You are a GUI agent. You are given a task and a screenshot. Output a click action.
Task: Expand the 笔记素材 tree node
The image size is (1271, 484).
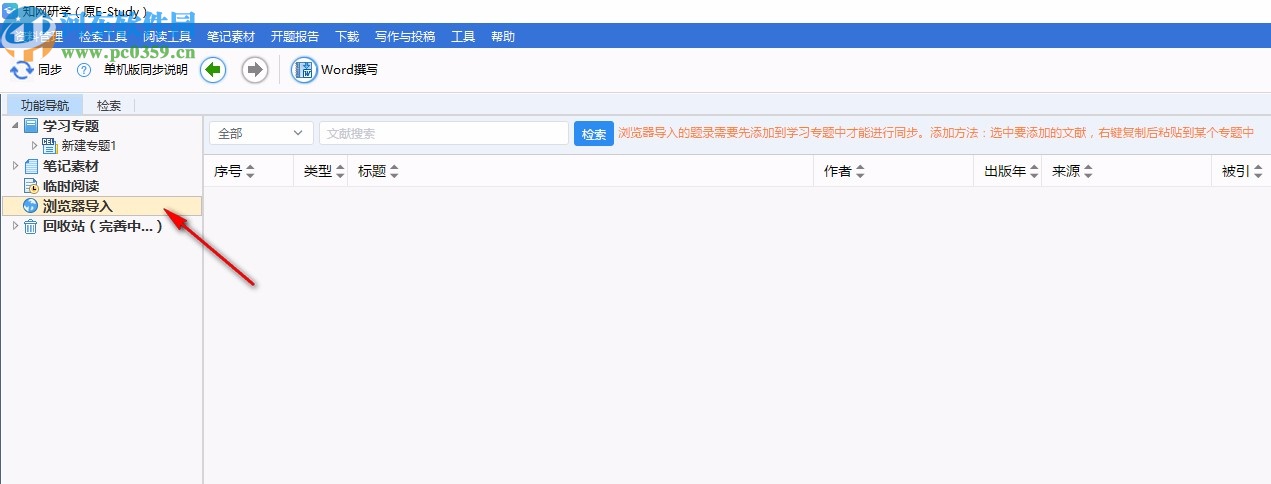tap(15, 165)
